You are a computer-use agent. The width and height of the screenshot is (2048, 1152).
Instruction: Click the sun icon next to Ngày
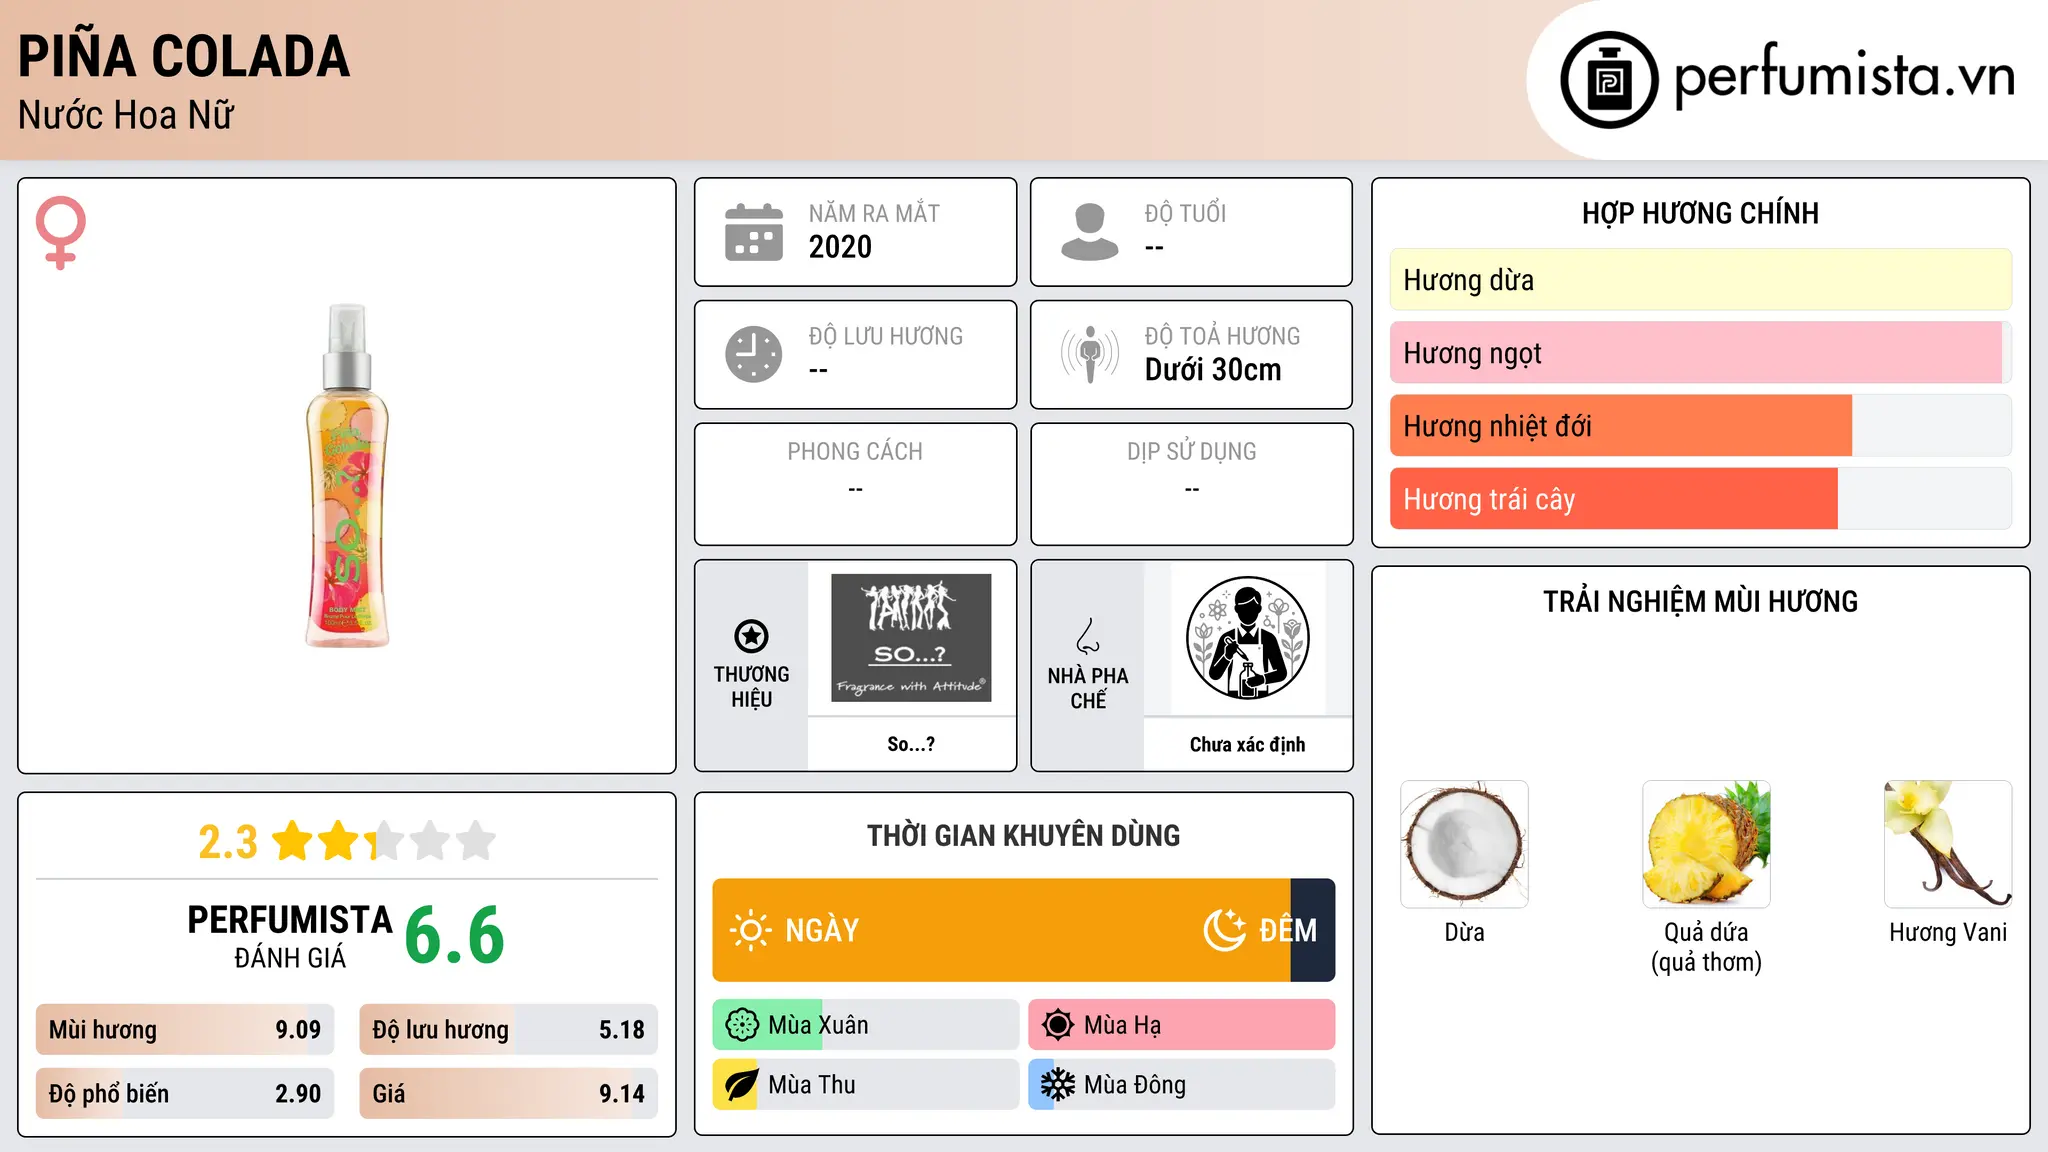[750, 930]
